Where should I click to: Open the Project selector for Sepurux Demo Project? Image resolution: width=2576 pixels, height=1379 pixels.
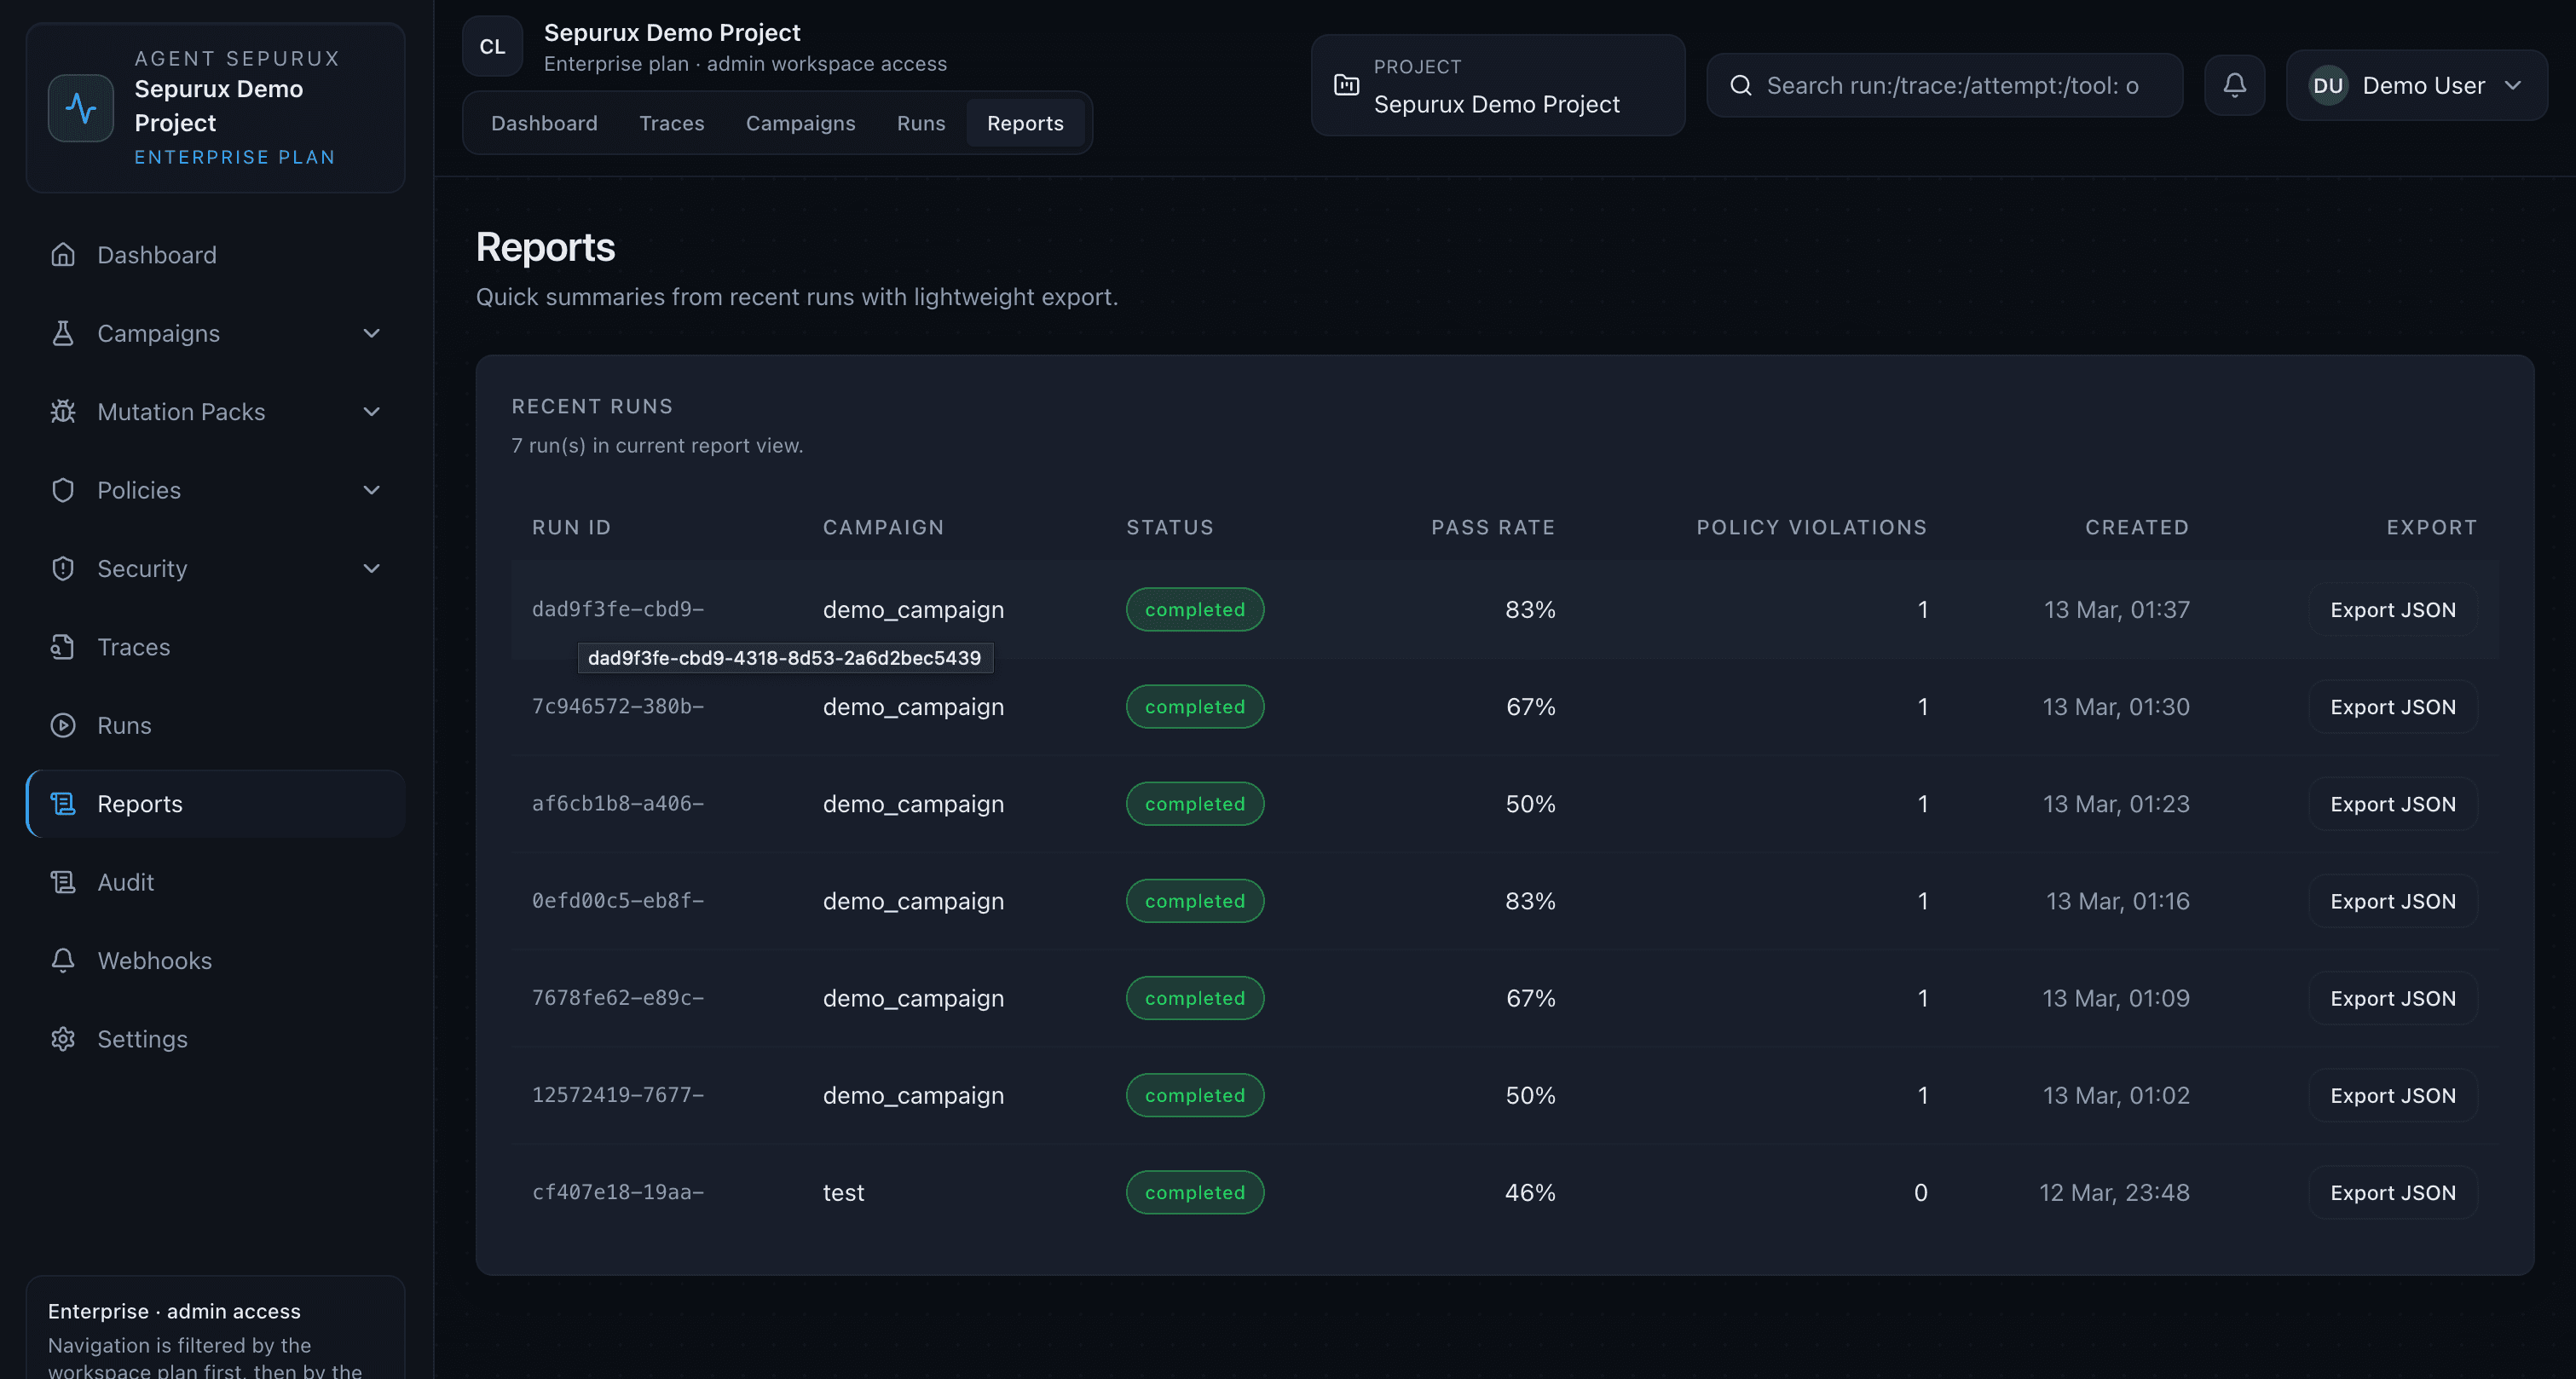pyautogui.click(x=1497, y=85)
